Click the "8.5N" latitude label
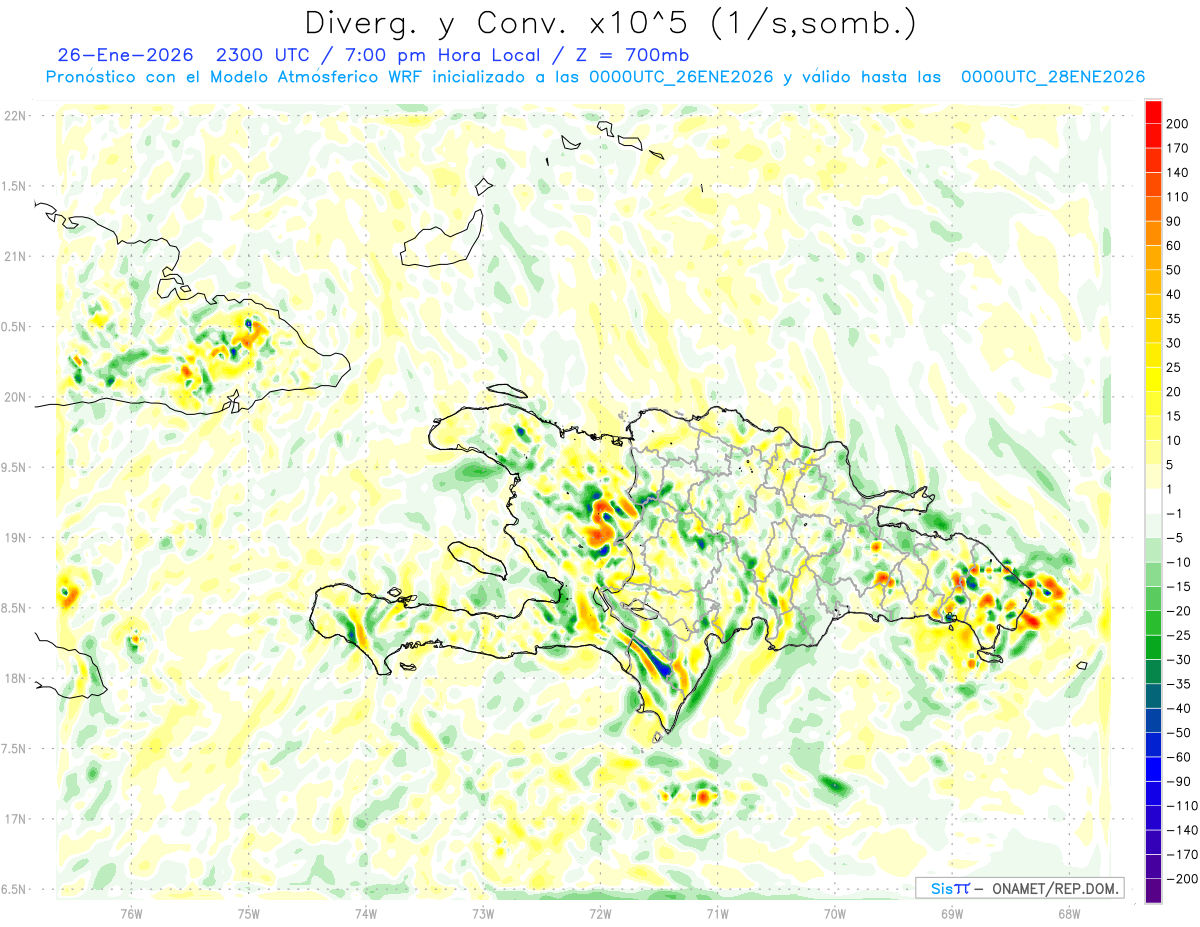The height and width of the screenshot is (927, 1200). pyautogui.click(x=15, y=608)
